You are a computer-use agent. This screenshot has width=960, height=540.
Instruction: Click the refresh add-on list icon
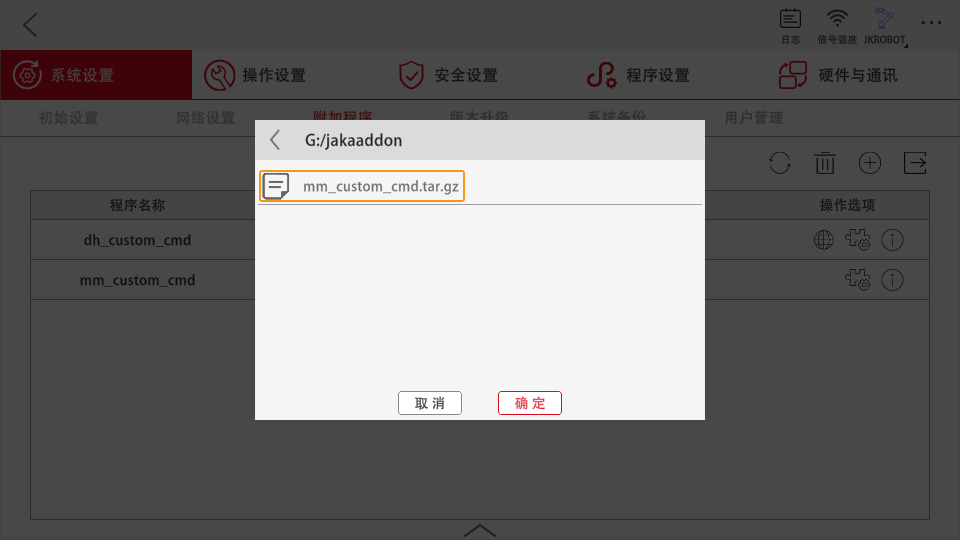pyautogui.click(x=779, y=163)
